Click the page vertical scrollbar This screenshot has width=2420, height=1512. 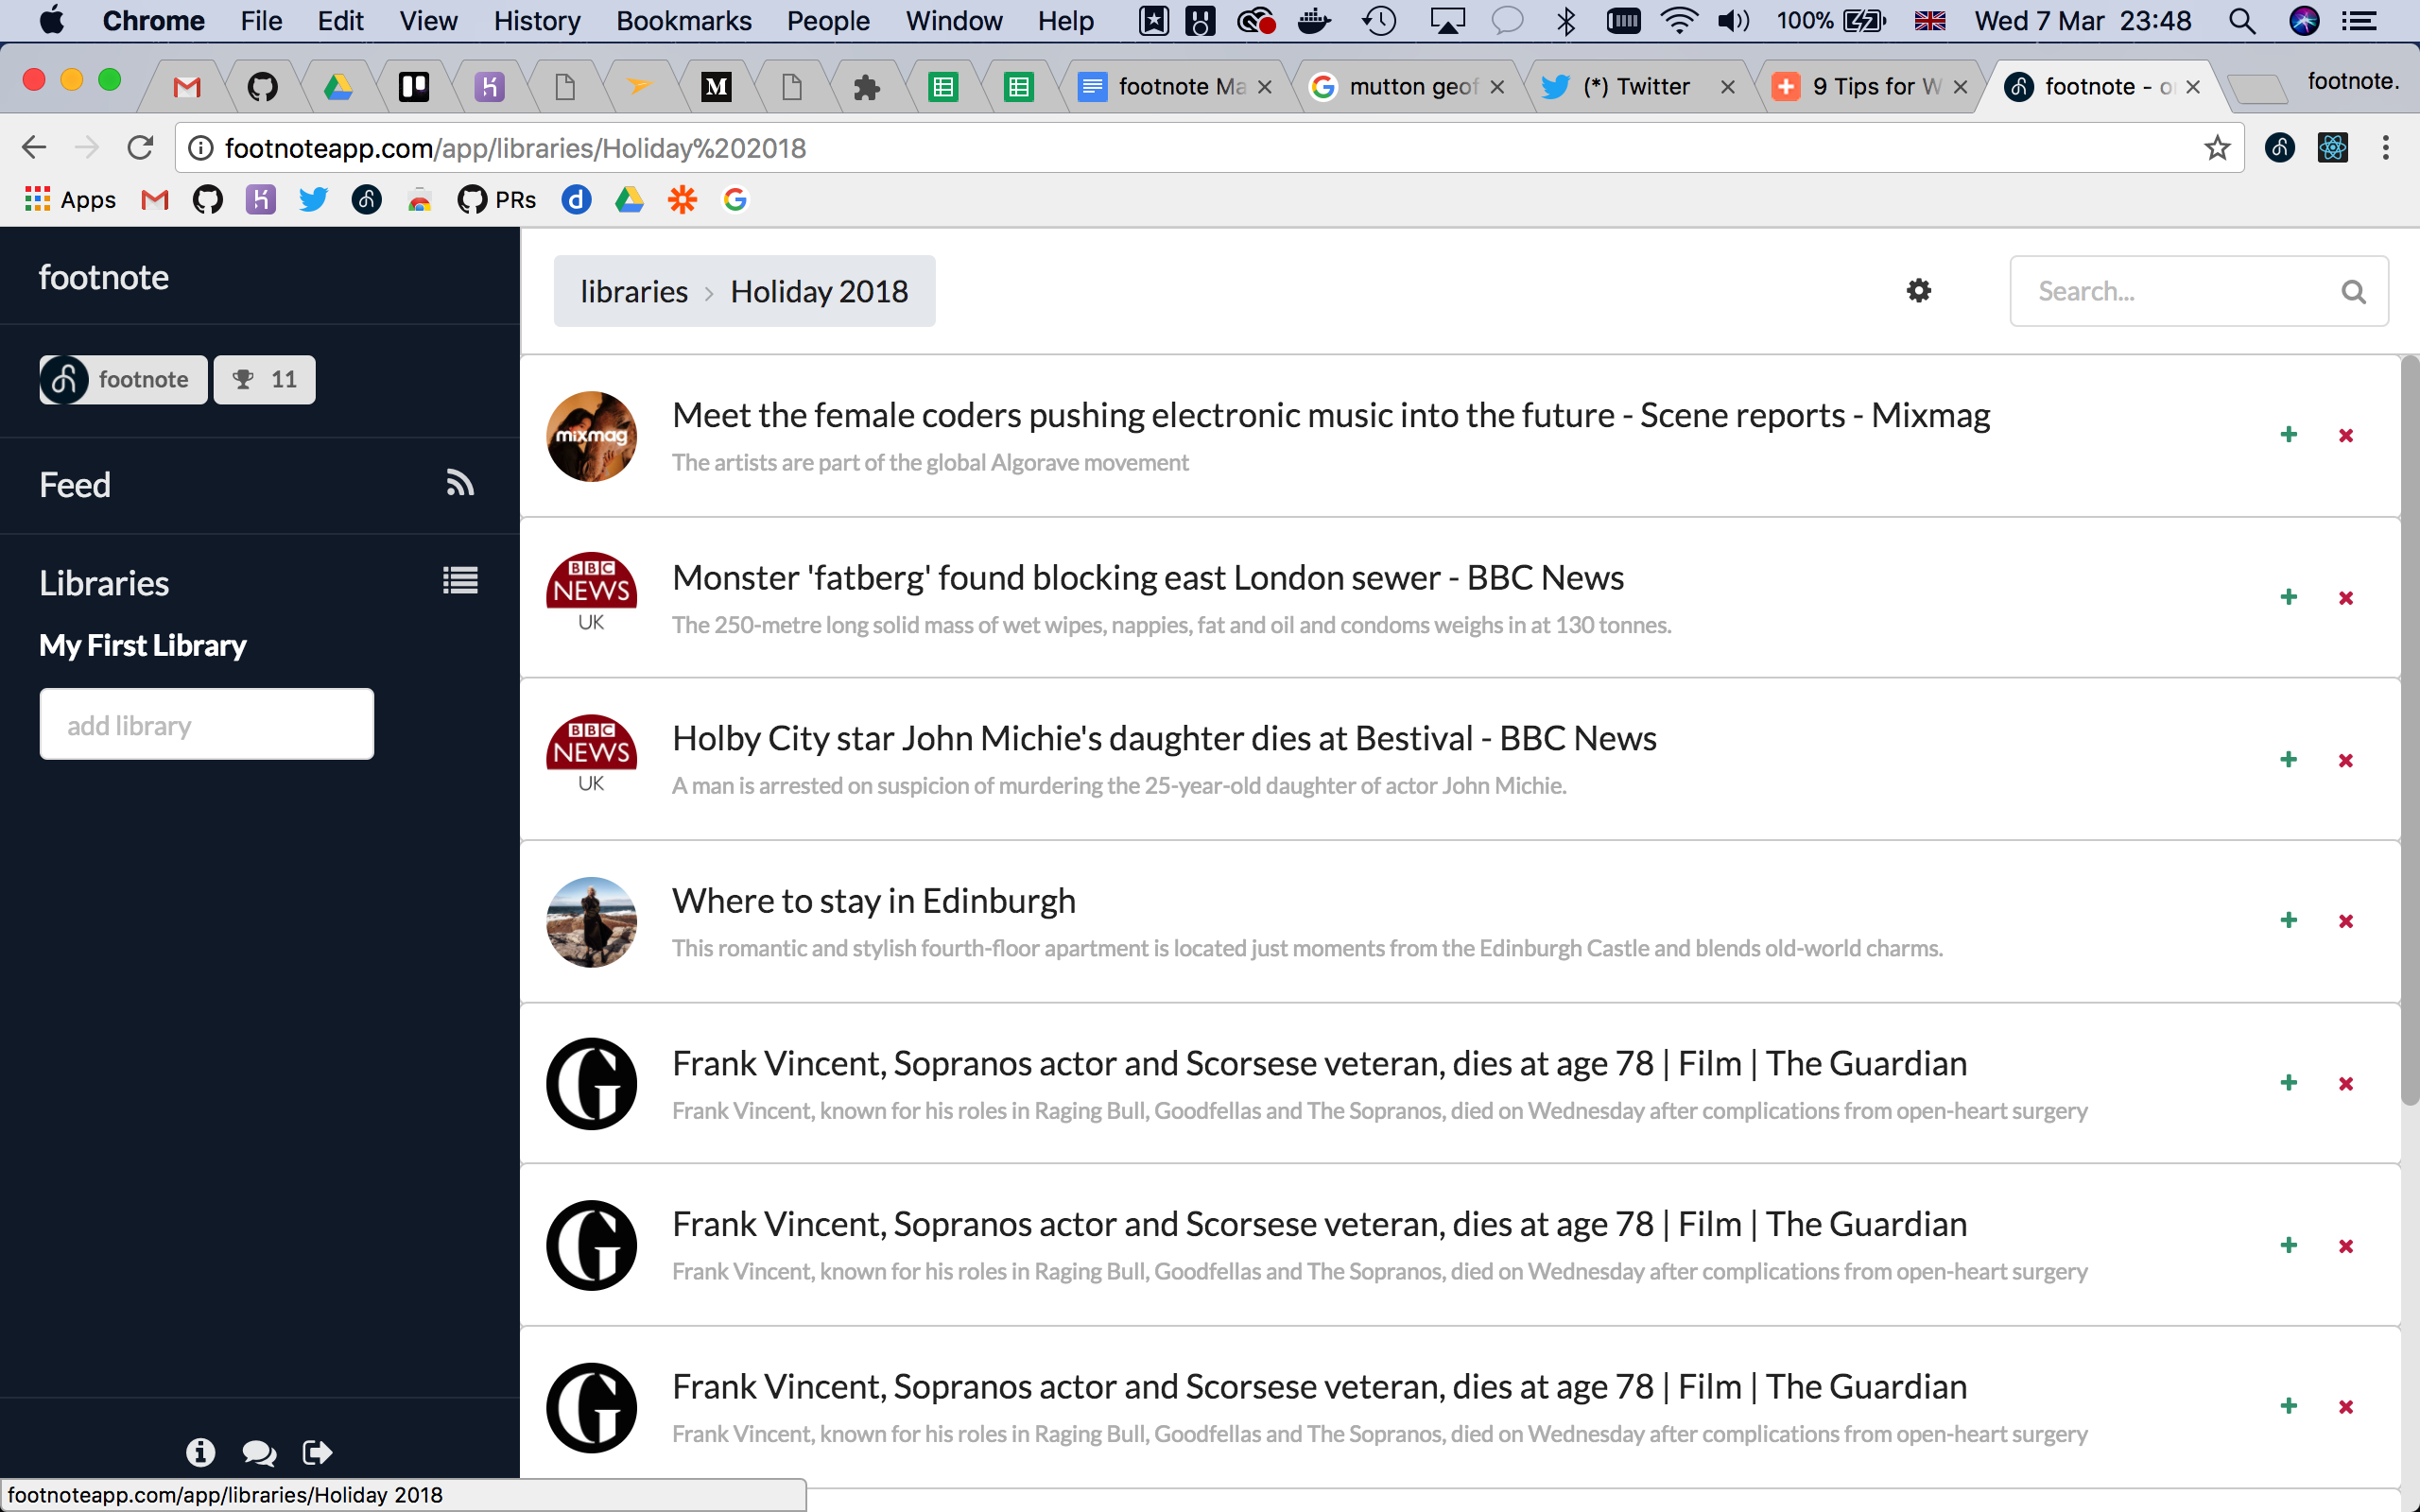pos(2410,730)
